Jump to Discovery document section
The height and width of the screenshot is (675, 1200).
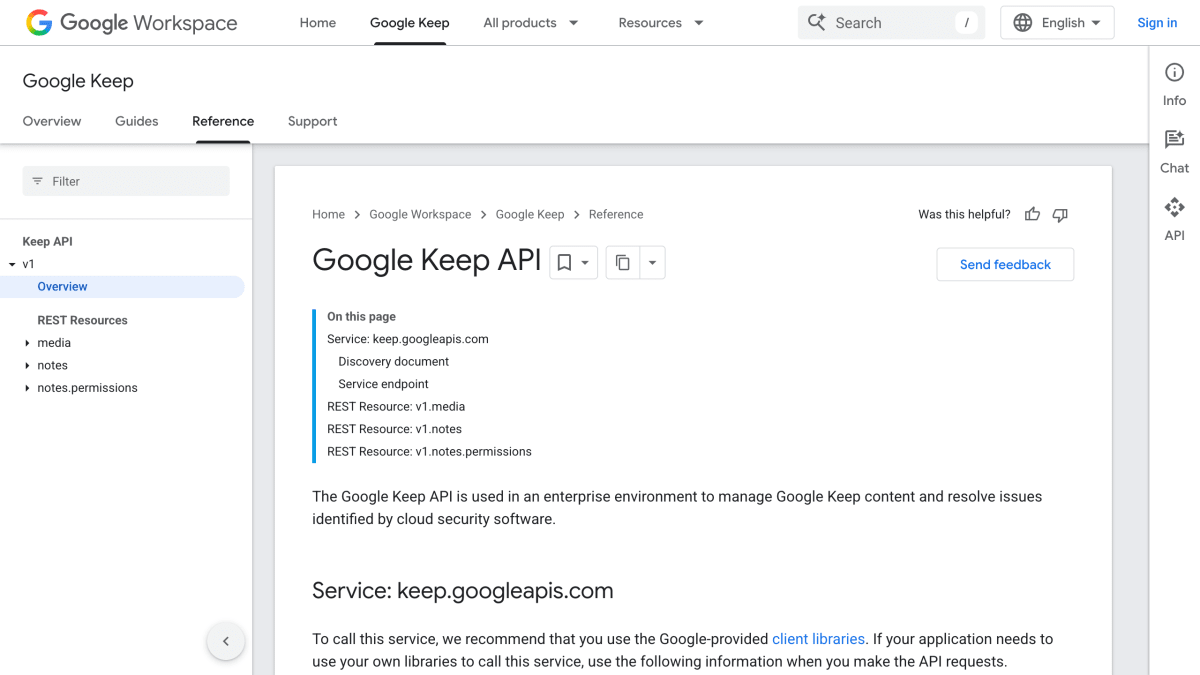pyautogui.click(x=394, y=361)
